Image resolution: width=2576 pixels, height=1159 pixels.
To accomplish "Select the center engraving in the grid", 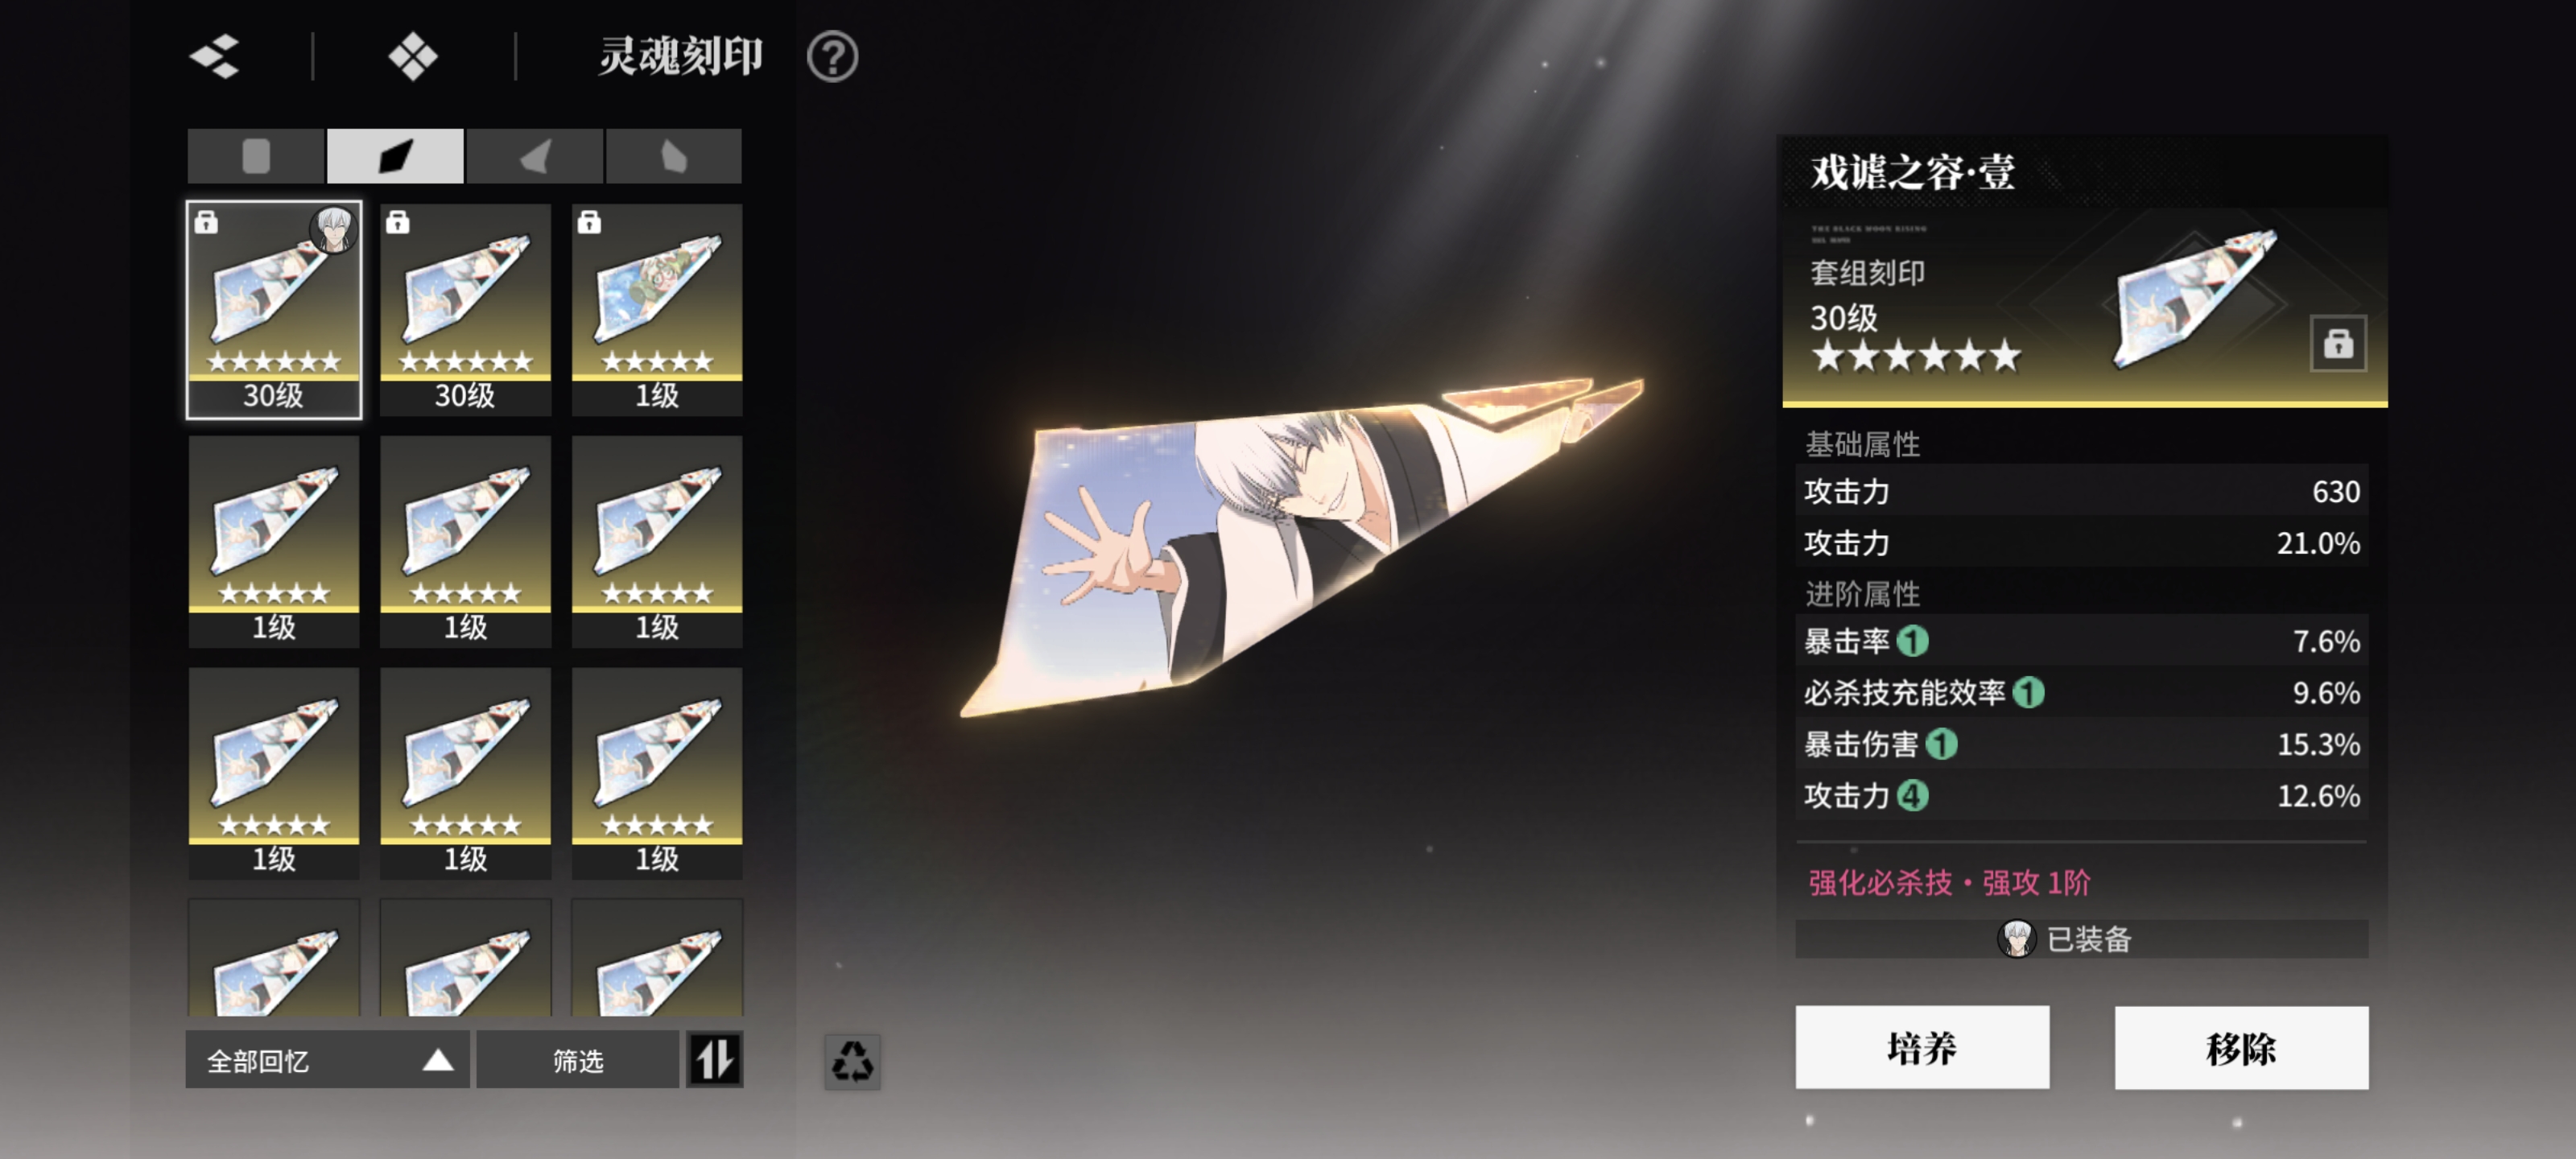I will click(x=465, y=541).
